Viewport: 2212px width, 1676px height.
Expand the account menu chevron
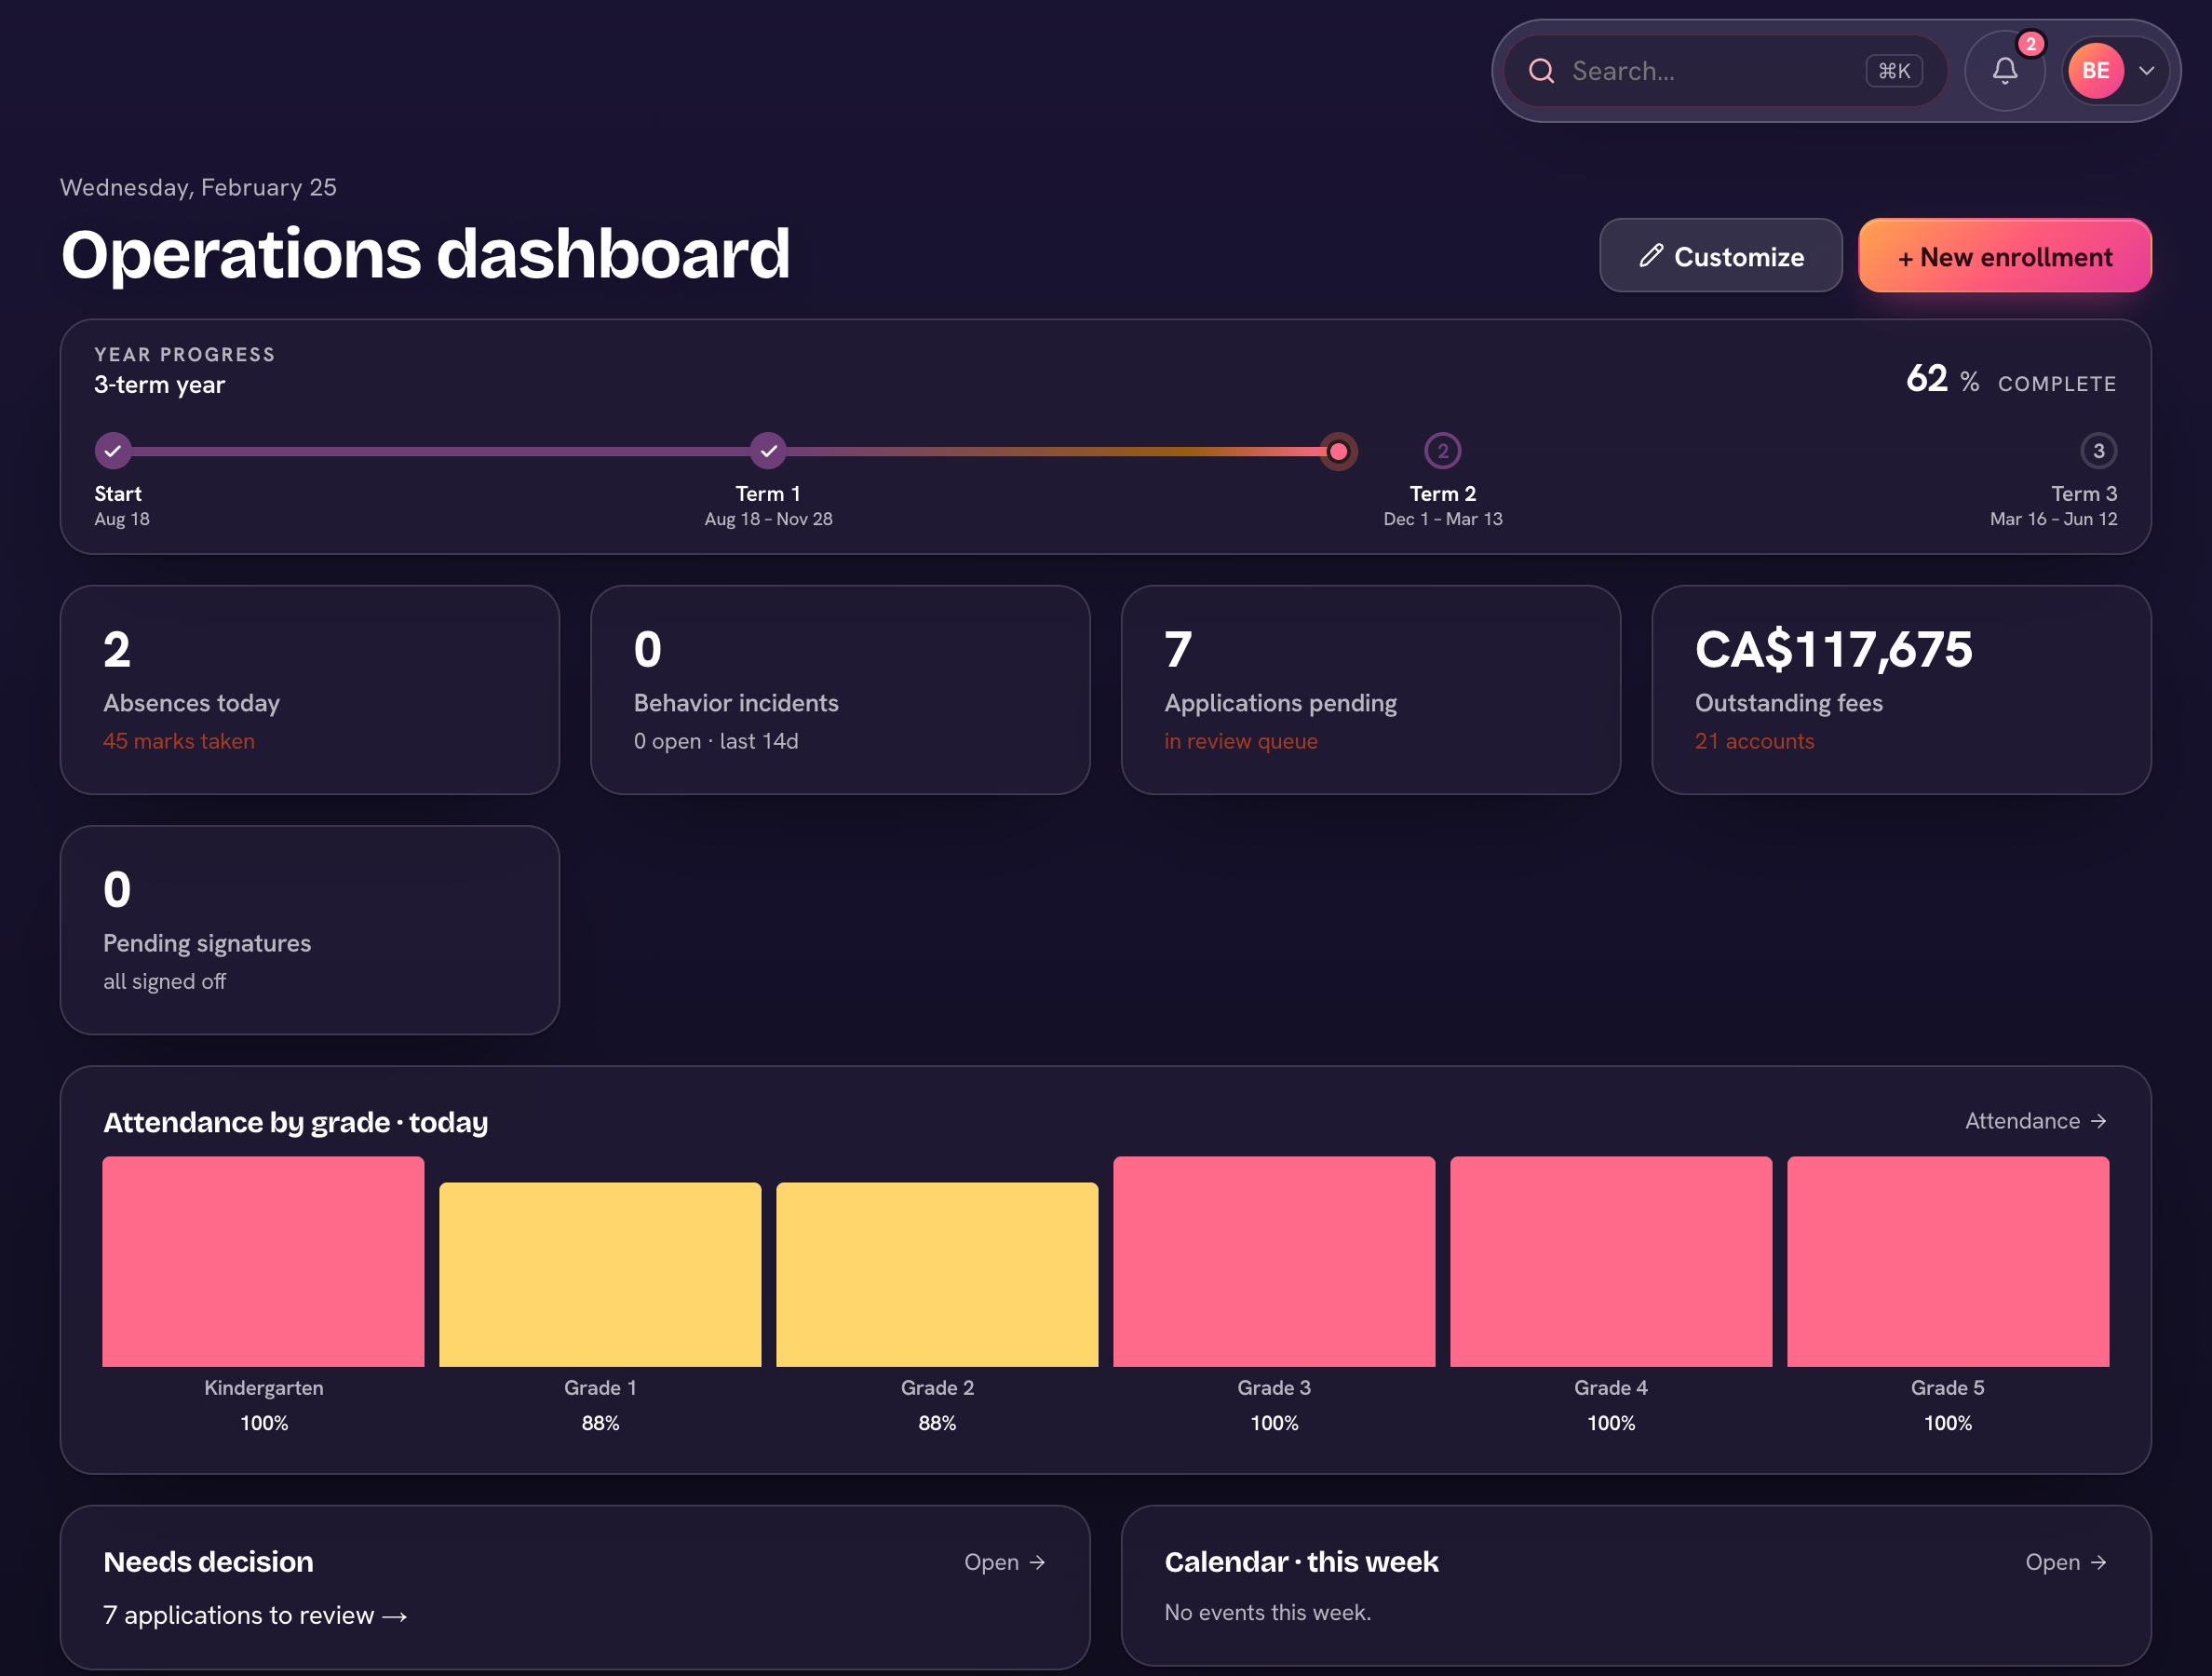(2146, 71)
